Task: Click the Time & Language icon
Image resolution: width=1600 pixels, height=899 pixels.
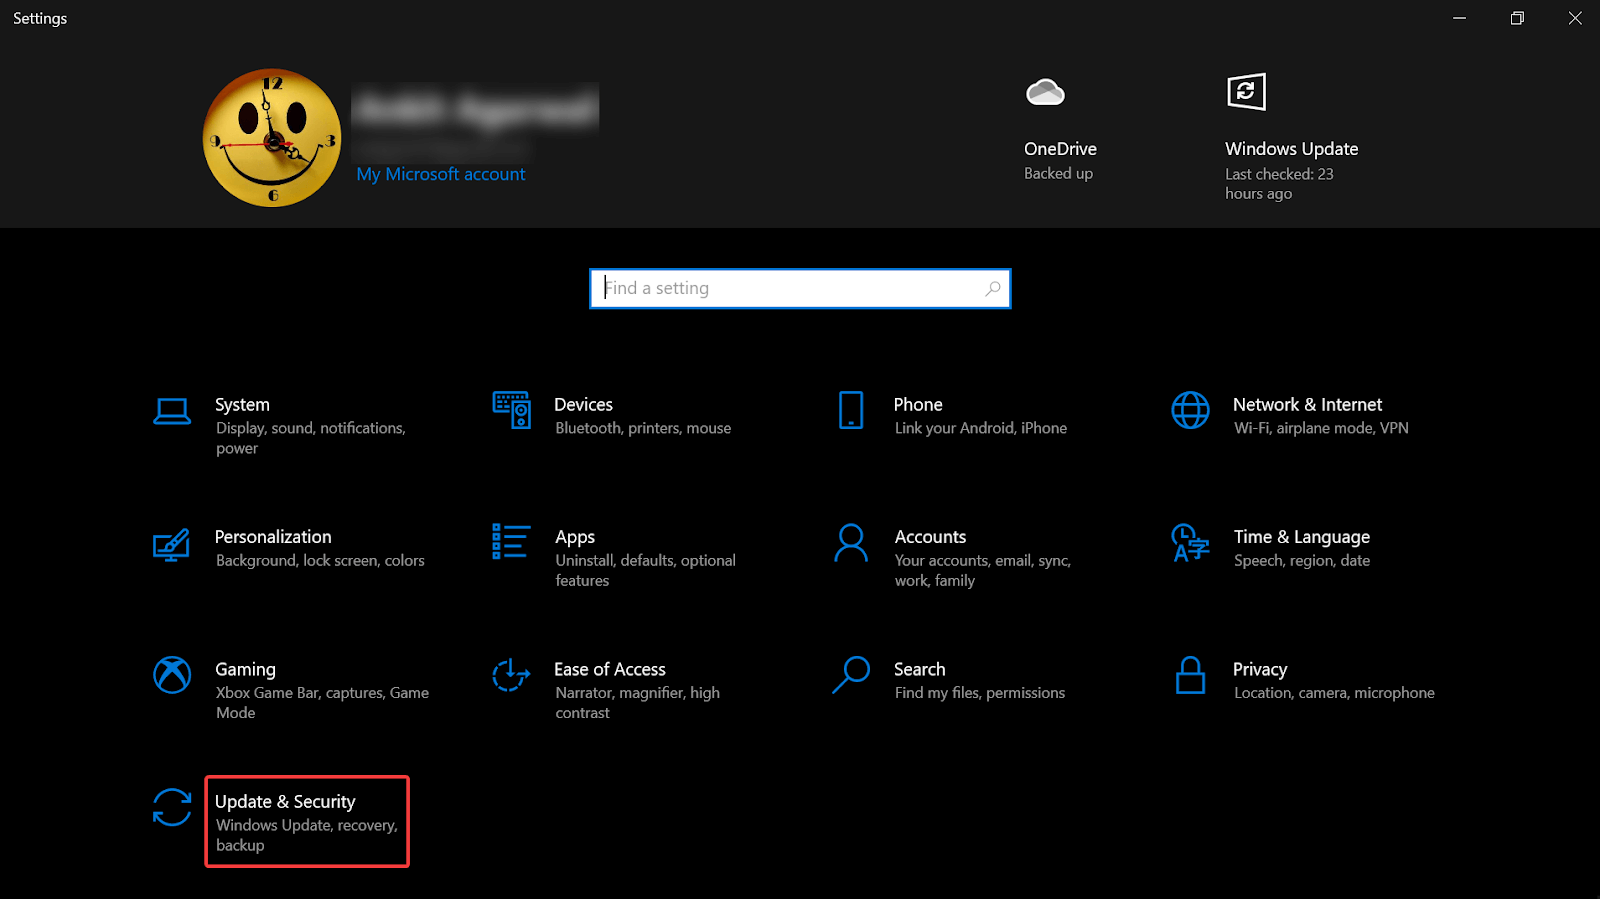Action: tap(1190, 543)
